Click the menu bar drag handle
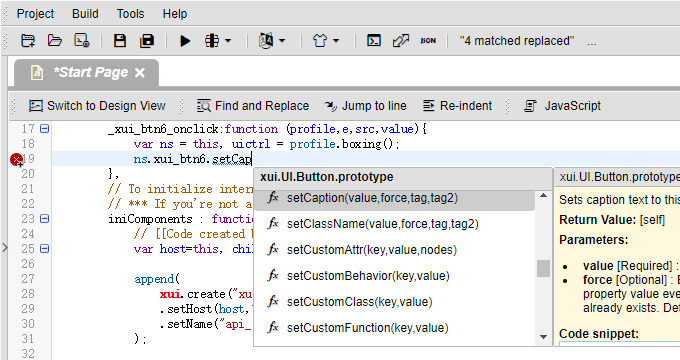 click(6, 14)
